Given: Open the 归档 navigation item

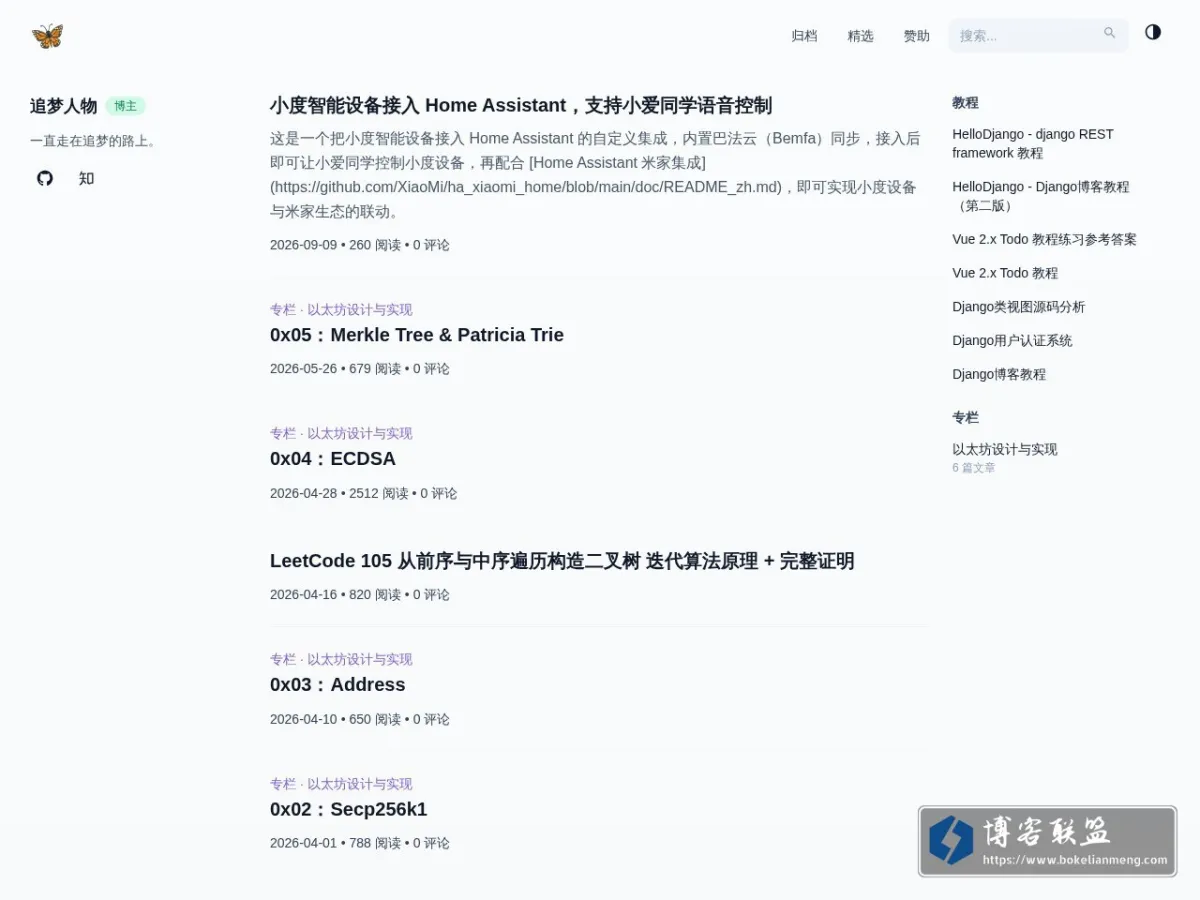Looking at the screenshot, I should [804, 36].
